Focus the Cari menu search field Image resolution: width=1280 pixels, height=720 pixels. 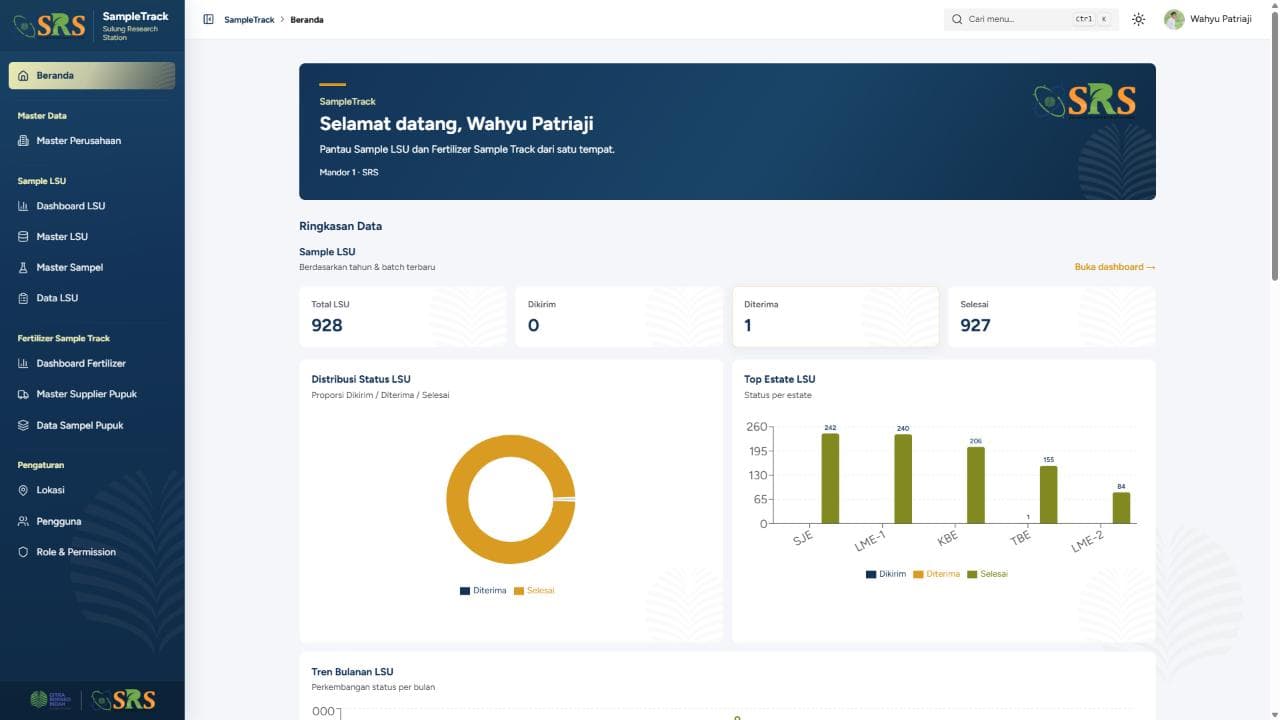click(x=1031, y=19)
